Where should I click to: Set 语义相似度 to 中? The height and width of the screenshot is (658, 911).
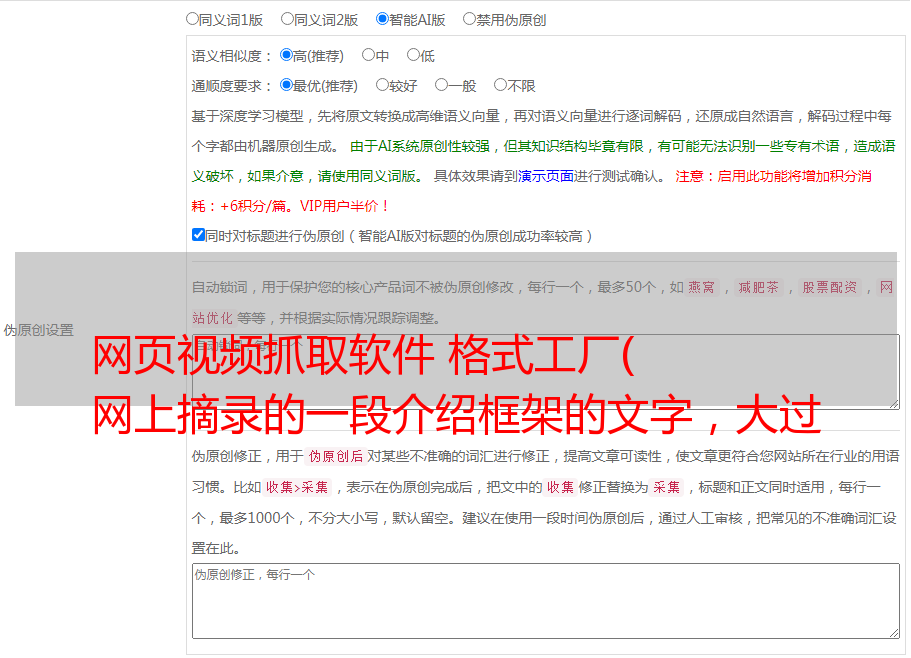(368, 55)
